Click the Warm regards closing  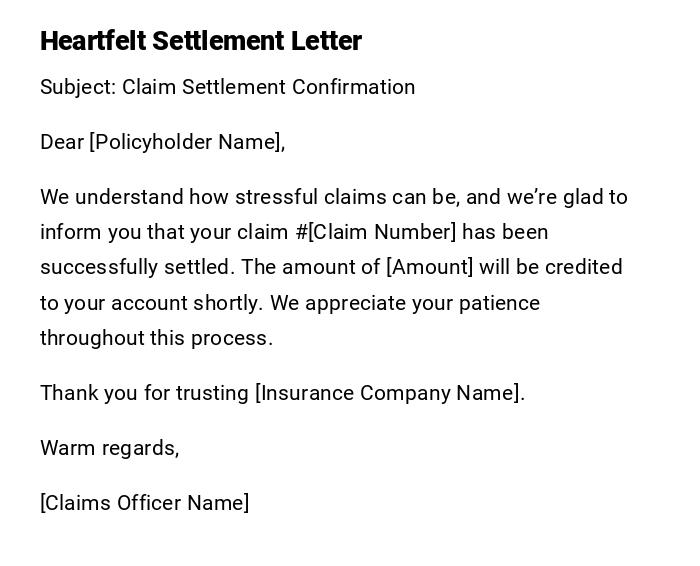click(109, 448)
